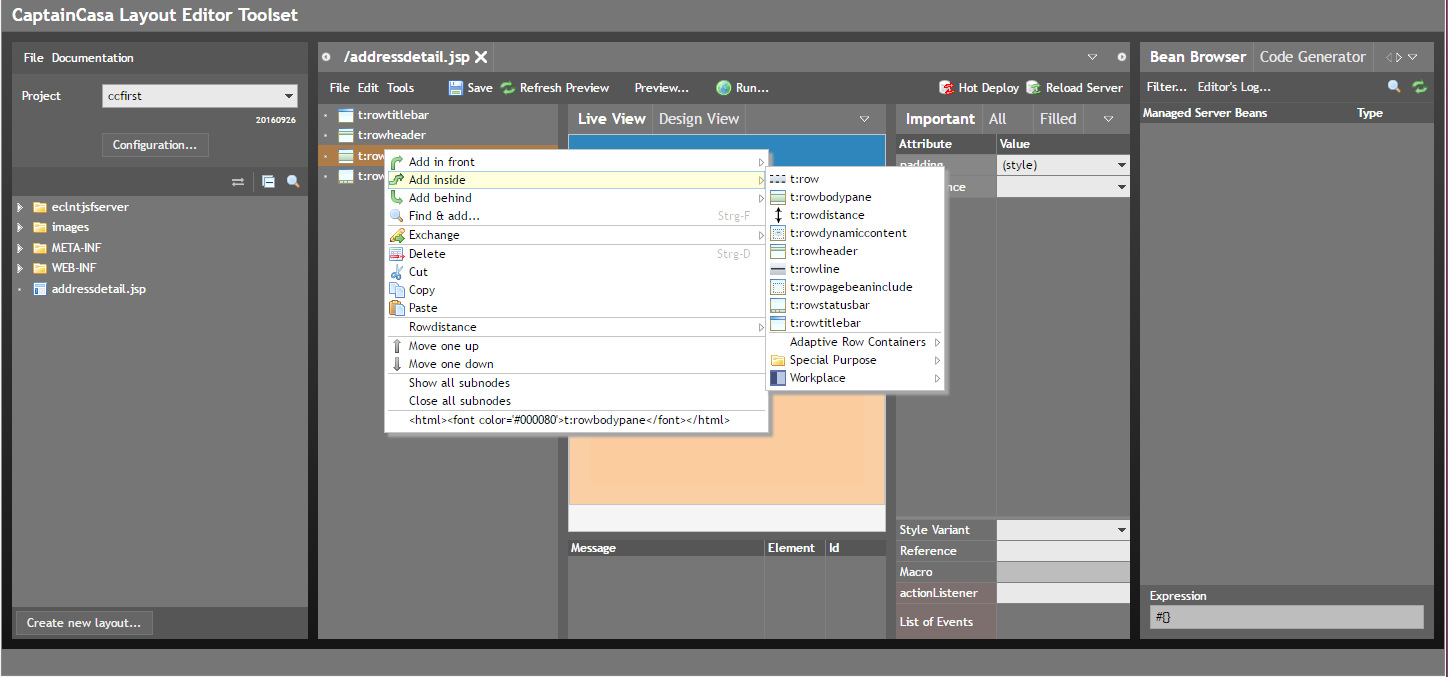This screenshot has height=677, width=1448.
Task: Click the Expression input field
Action: tap(1286, 617)
